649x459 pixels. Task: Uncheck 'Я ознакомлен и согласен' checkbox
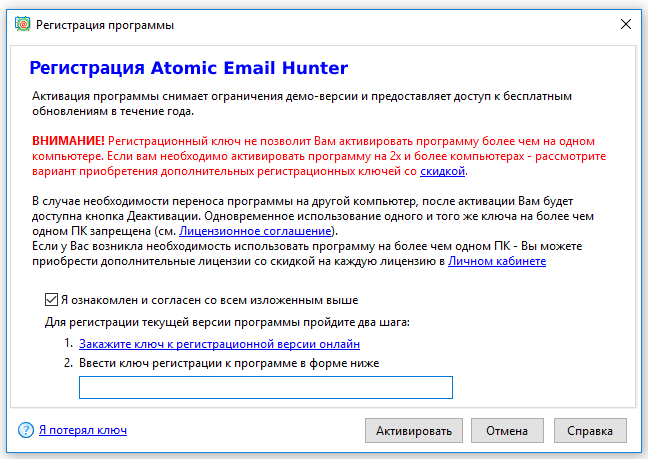(51, 299)
